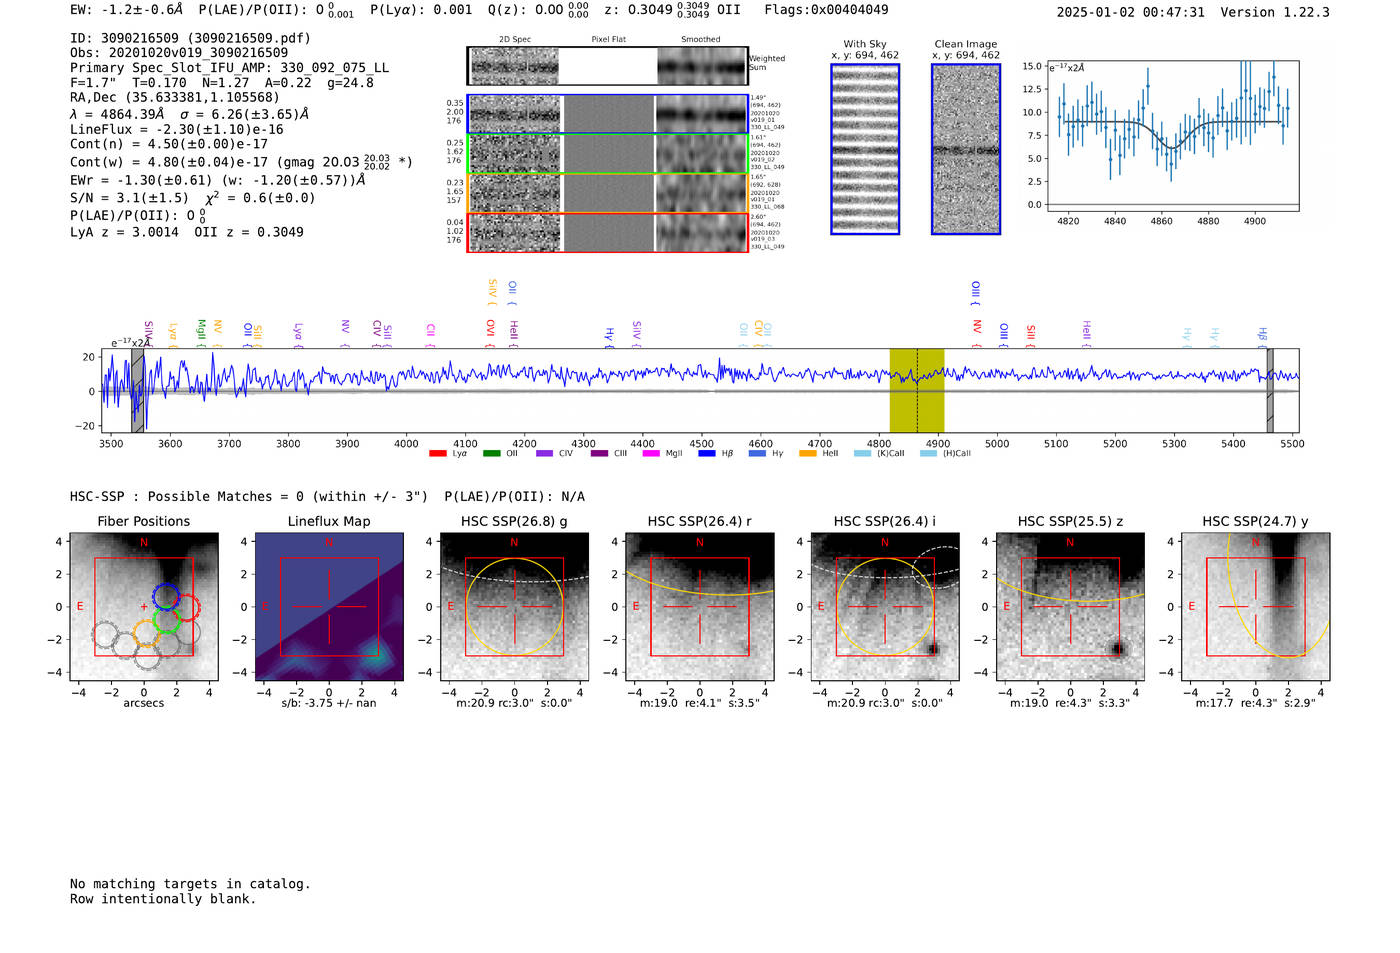The image size is (1400, 953).
Task: Click the Clean Image fiber cutout
Action: pos(966,149)
